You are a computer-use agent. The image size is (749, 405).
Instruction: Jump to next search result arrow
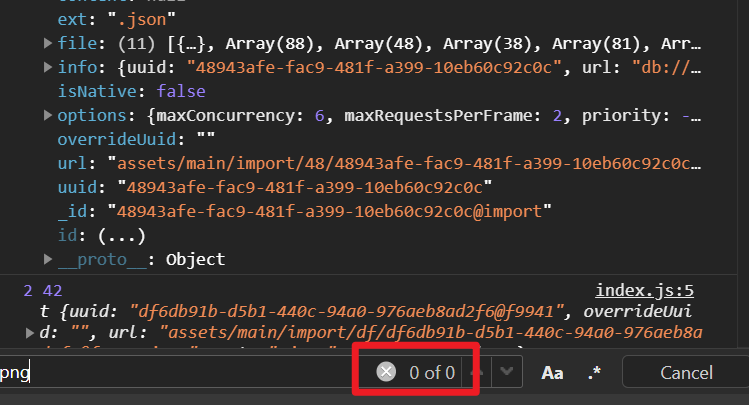(508, 372)
